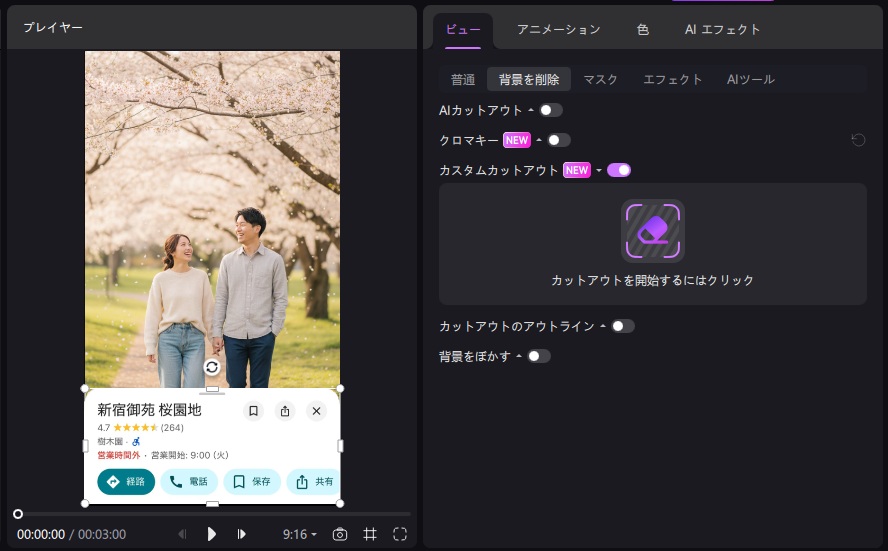The image size is (888, 551).
Task: Switch to the AI エフェクト tab
Action: (722, 30)
